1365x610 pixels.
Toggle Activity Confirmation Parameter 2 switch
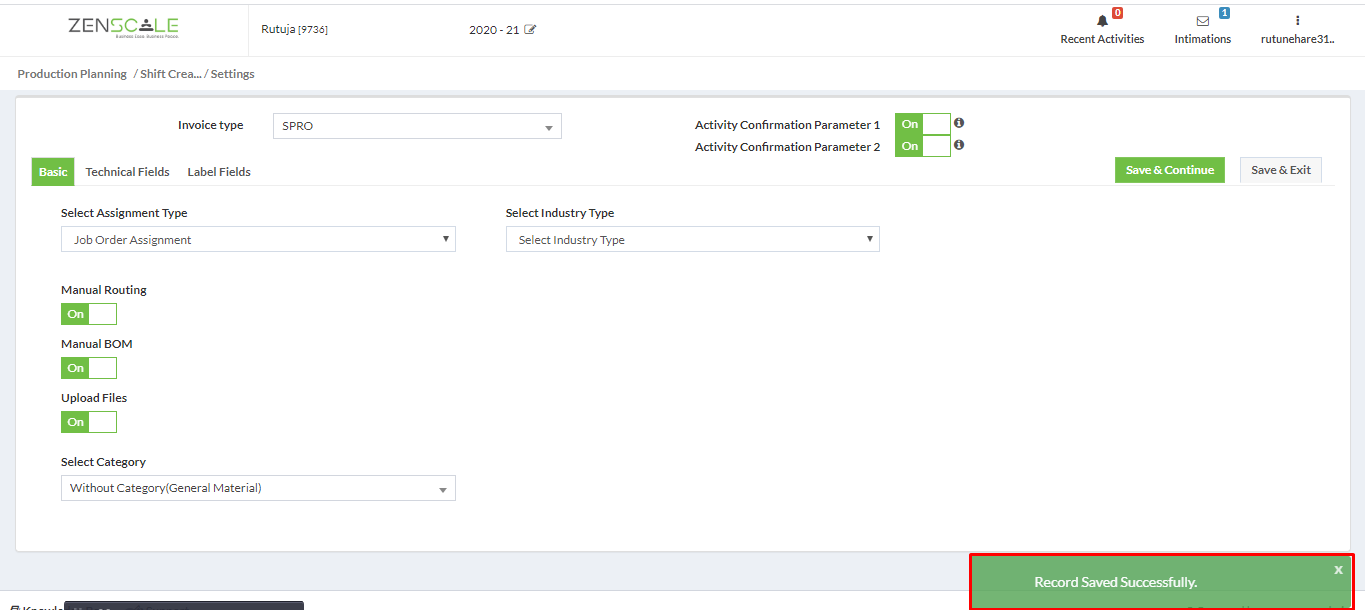coord(923,146)
